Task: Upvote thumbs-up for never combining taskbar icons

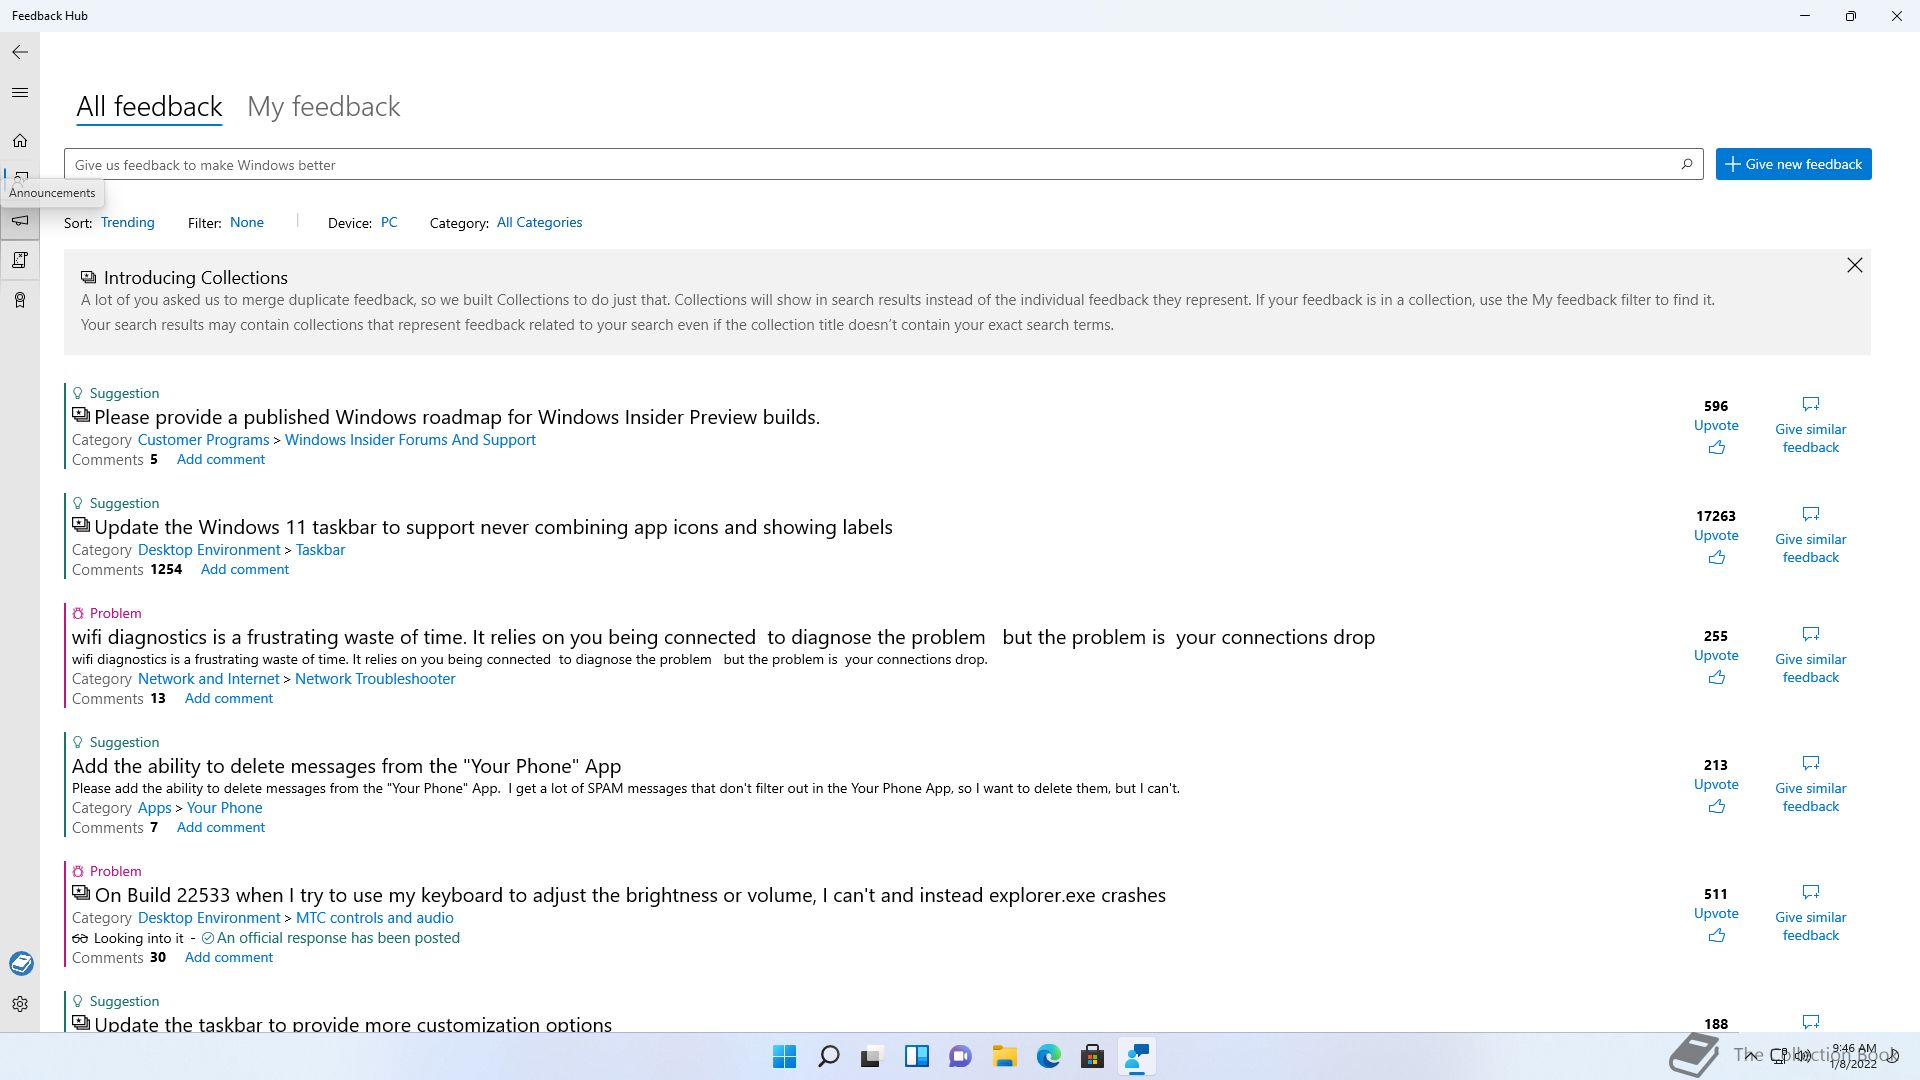Action: [x=1717, y=558]
